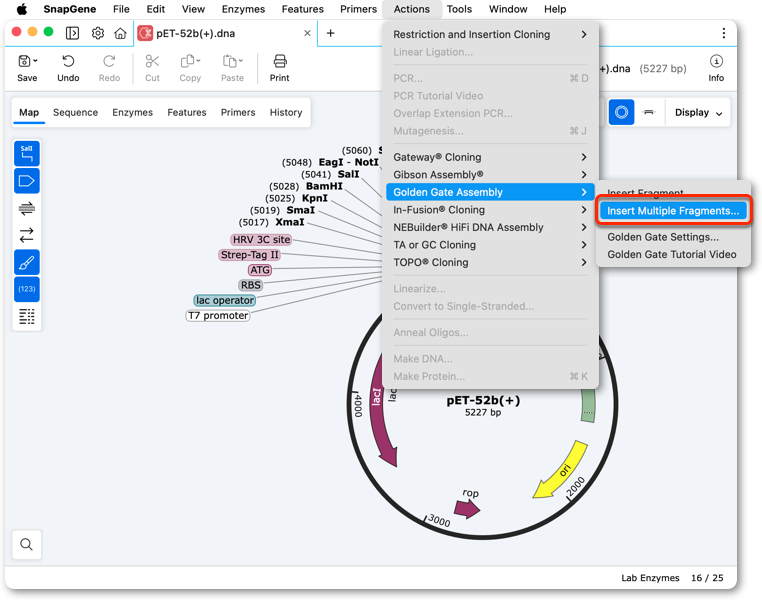762x600 pixels.
Task: Highlight Golden Gate Assembly menu item
Action: 490,192
